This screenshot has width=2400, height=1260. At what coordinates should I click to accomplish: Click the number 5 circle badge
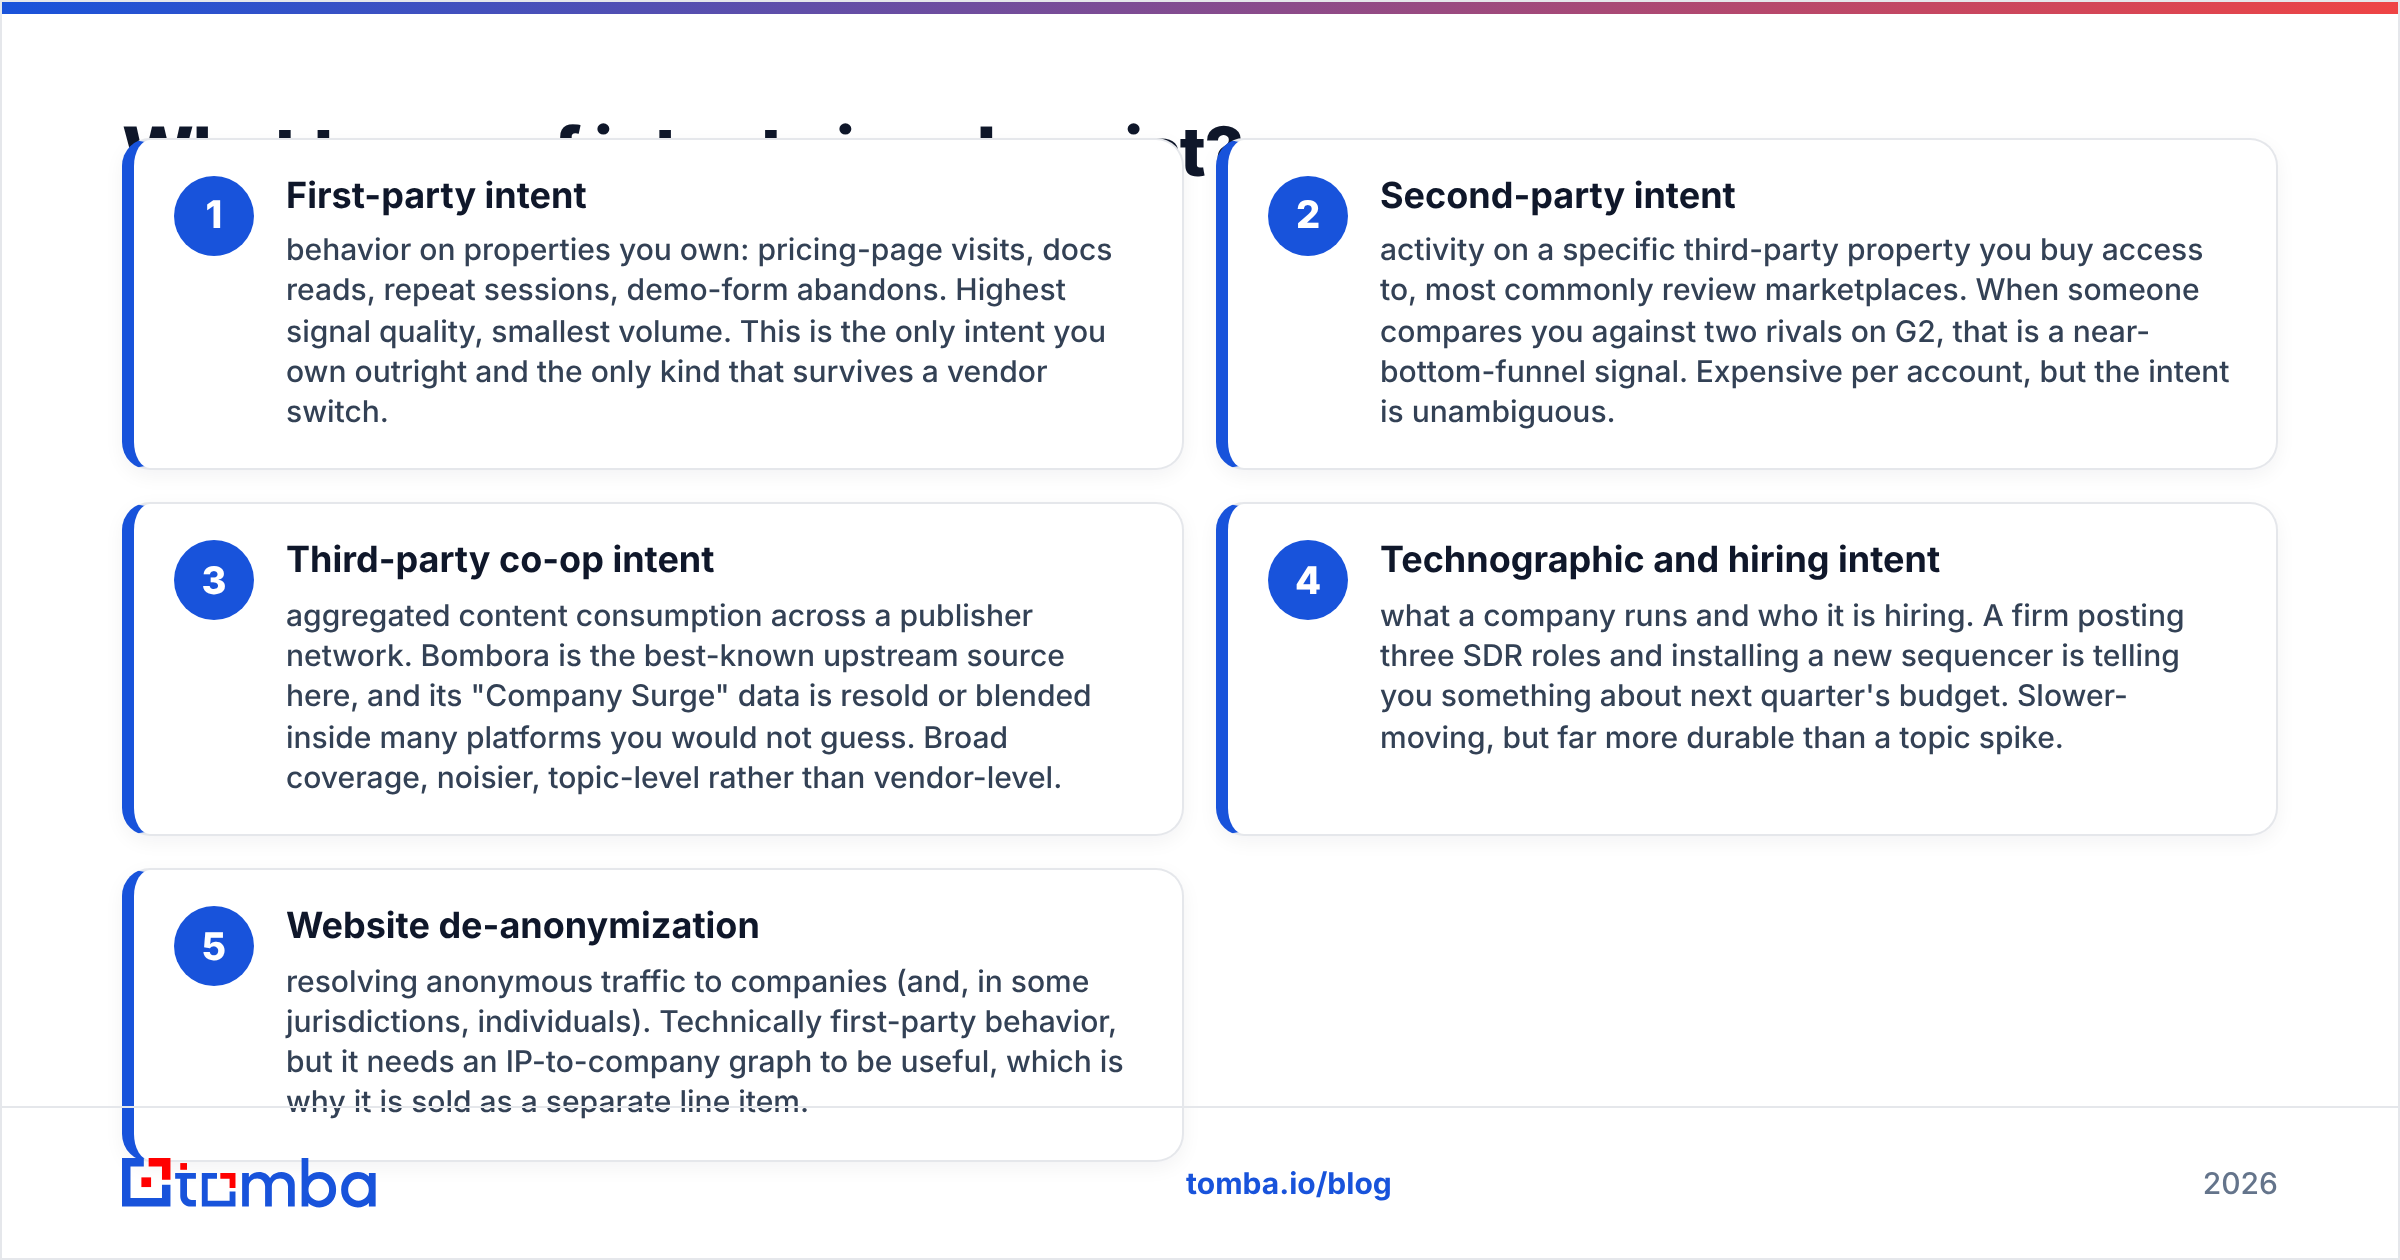(x=214, y=946)
